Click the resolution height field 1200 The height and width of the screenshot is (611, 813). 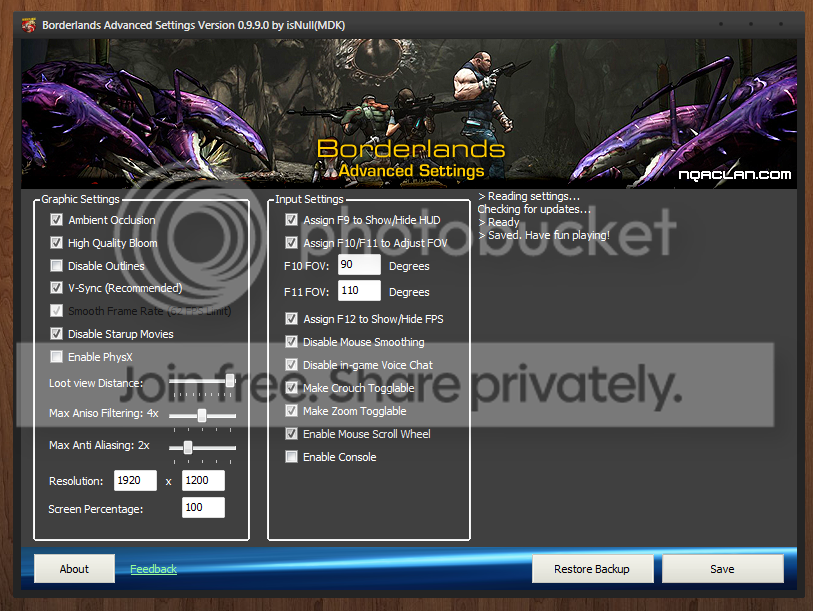tap(203, 480)
